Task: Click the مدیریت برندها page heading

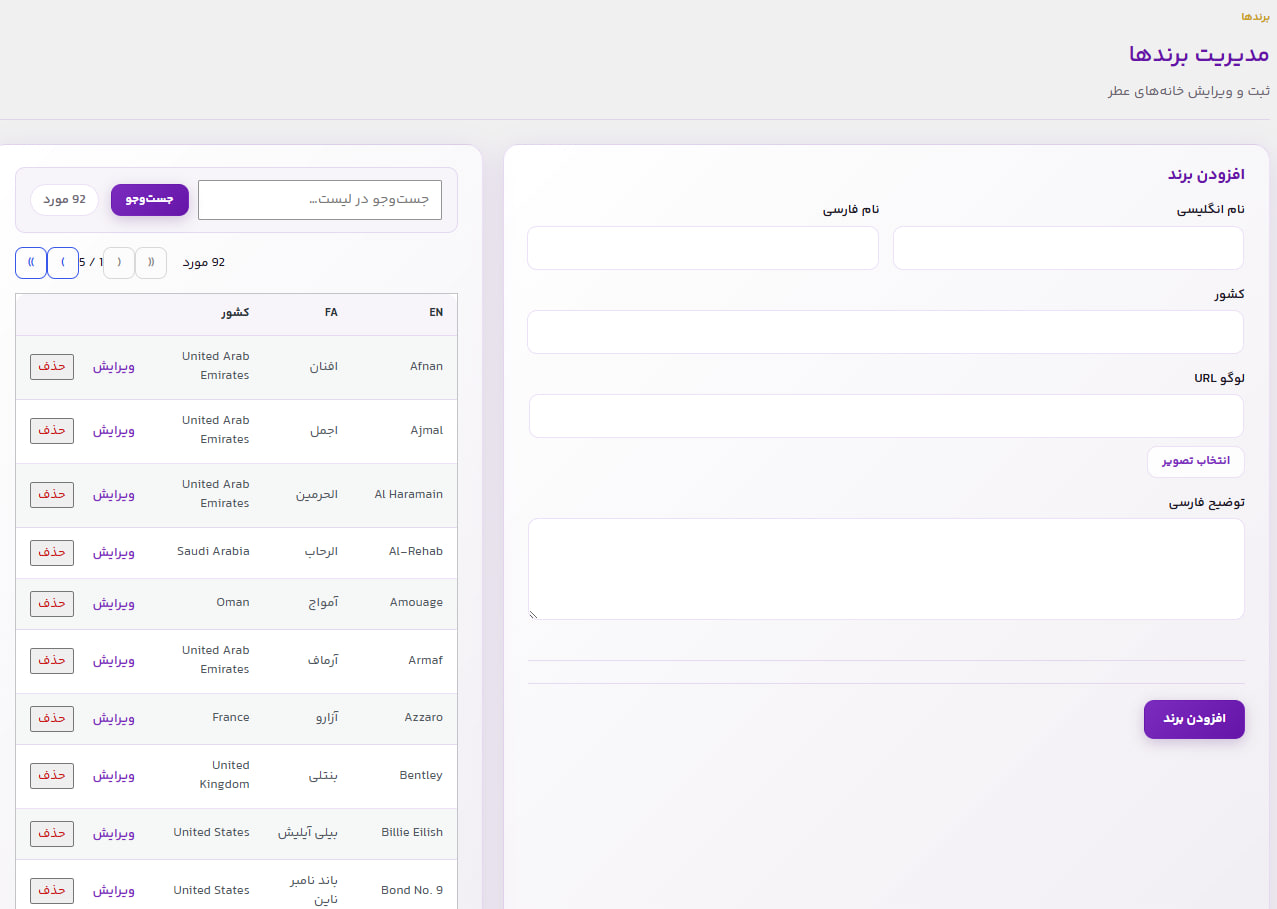Action: [1199, 54]
